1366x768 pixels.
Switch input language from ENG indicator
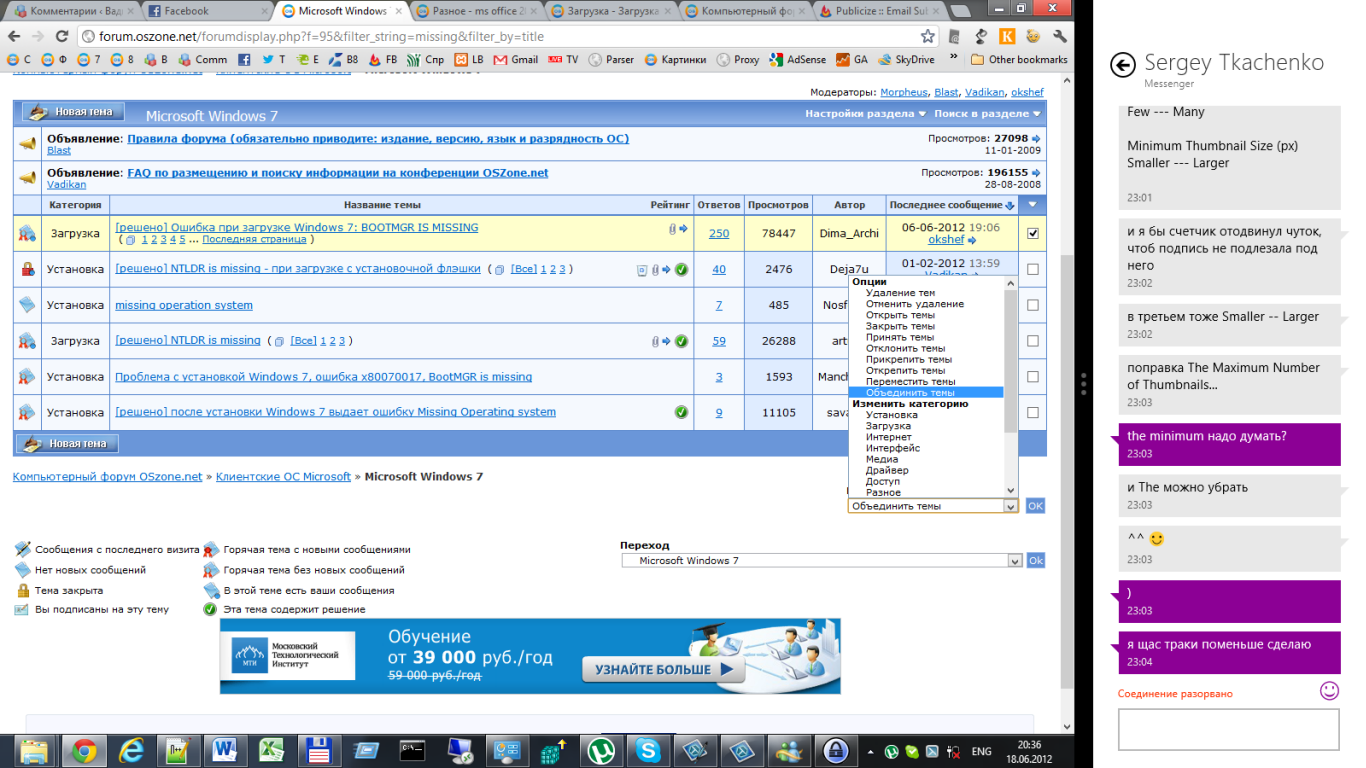tap(981, 751)
